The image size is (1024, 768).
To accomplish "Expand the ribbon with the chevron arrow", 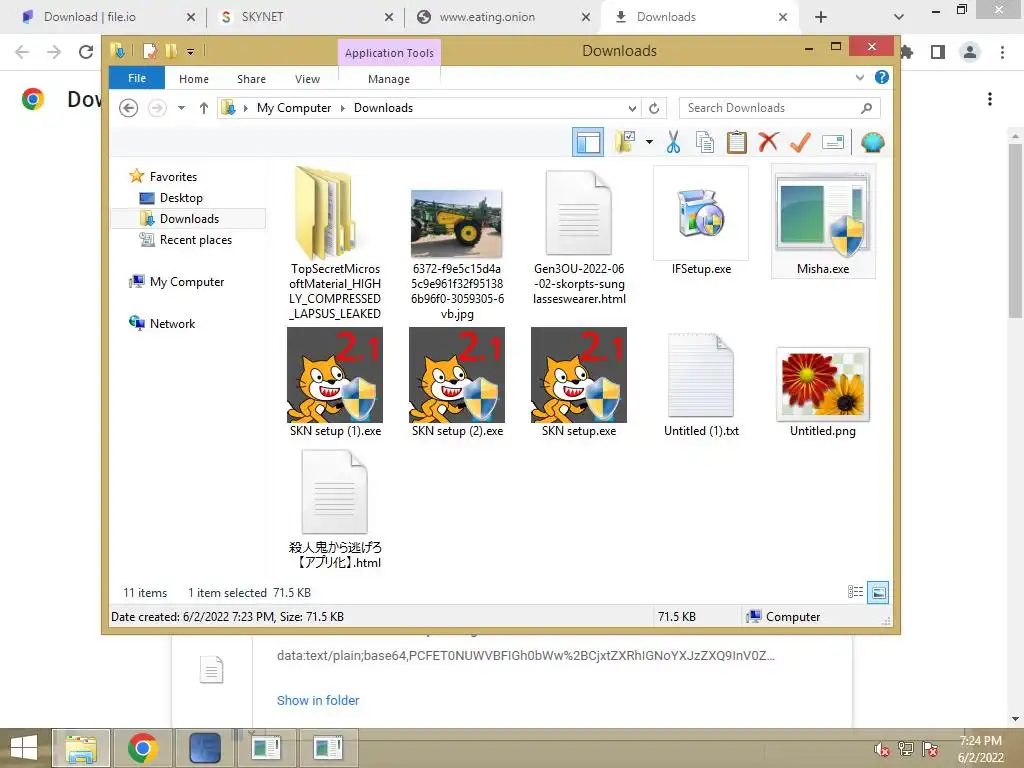I will tap(859, 78).
